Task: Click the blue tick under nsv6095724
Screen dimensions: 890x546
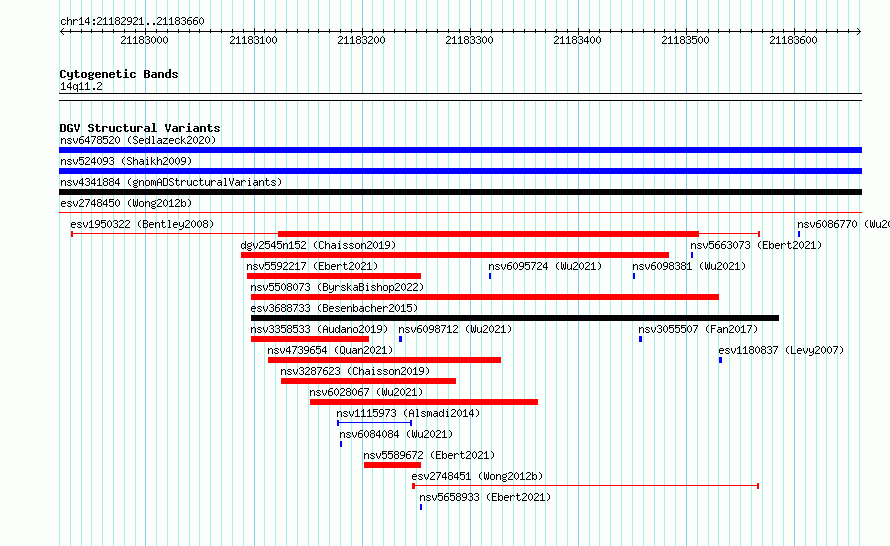Action: pos(490,276)
